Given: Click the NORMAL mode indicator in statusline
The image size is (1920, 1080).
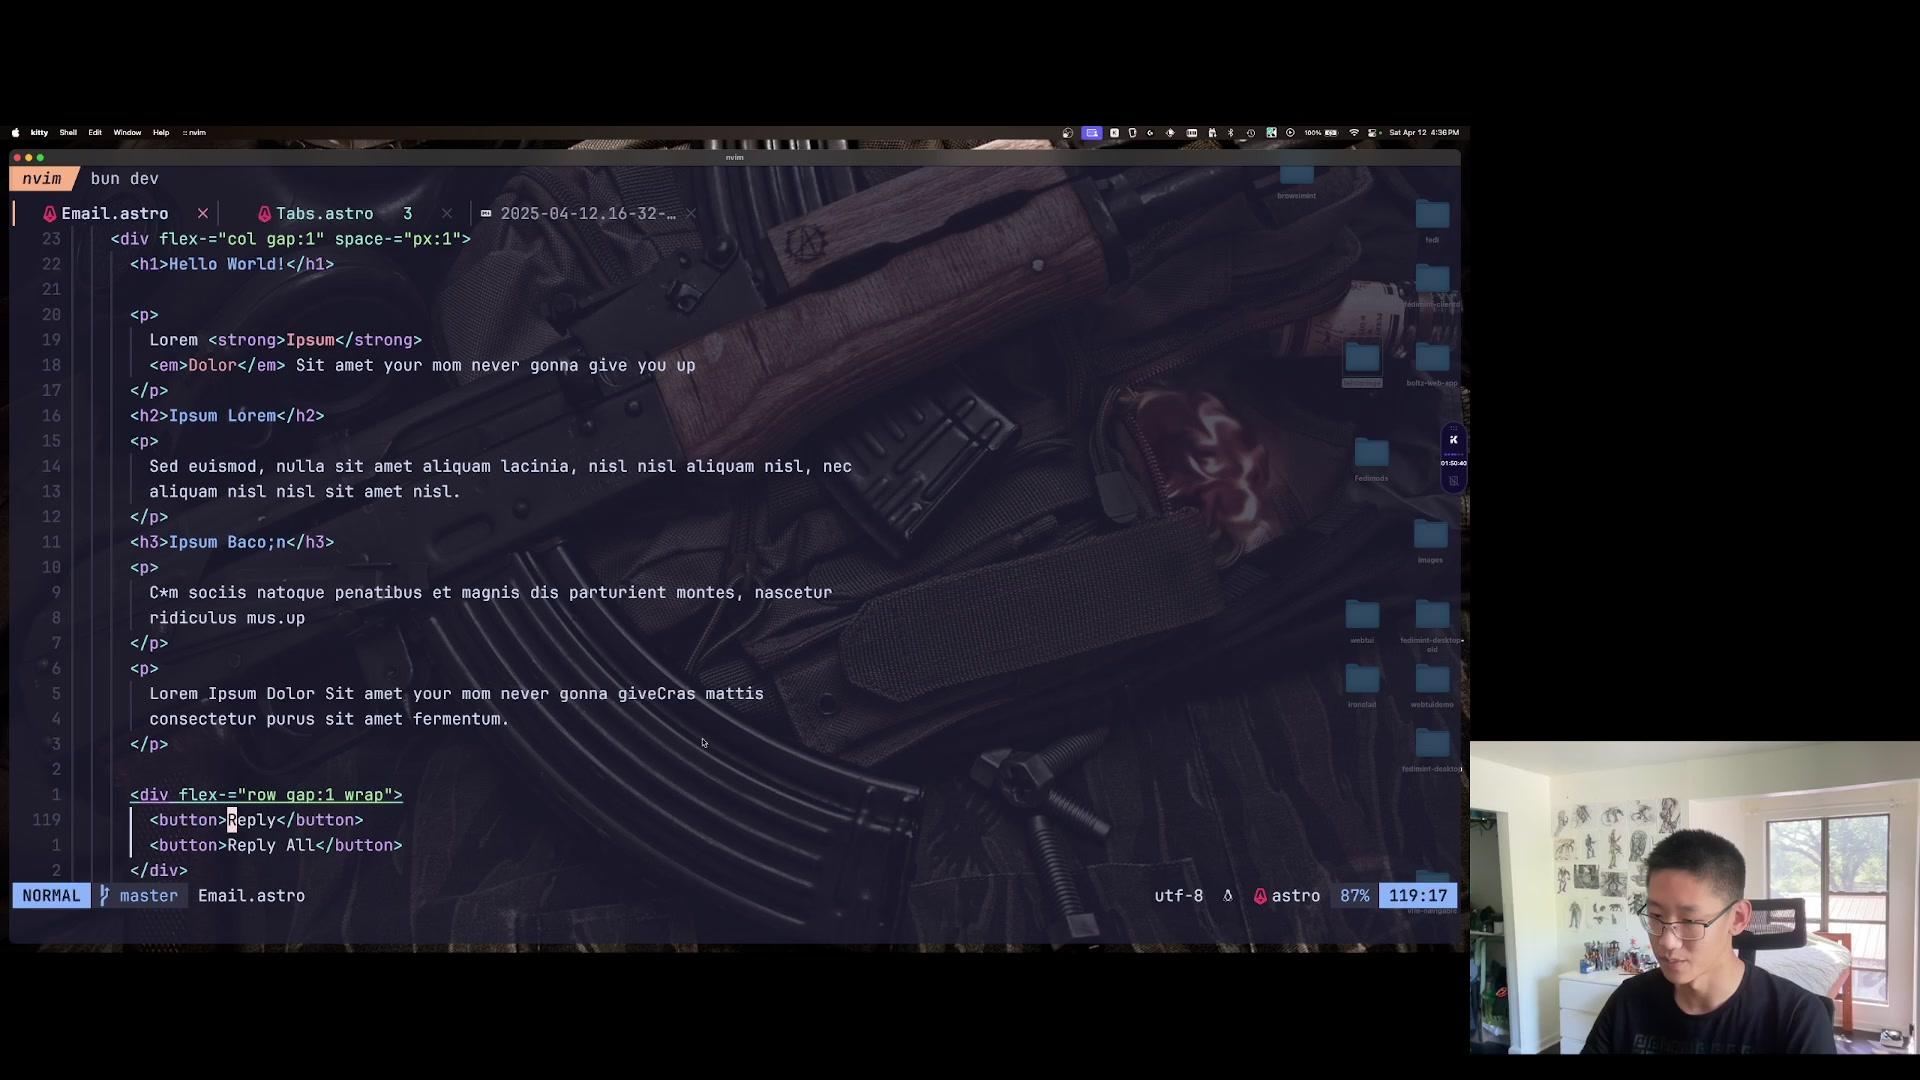Looking at the screenshot, I should [51, 896].
